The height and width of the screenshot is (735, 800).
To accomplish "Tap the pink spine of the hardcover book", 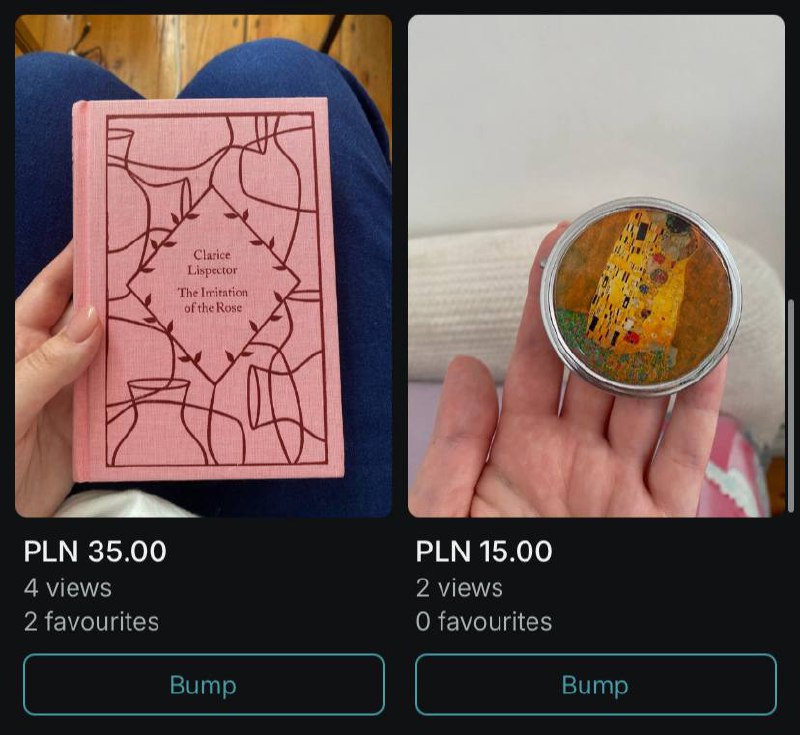I will [81, 291].
